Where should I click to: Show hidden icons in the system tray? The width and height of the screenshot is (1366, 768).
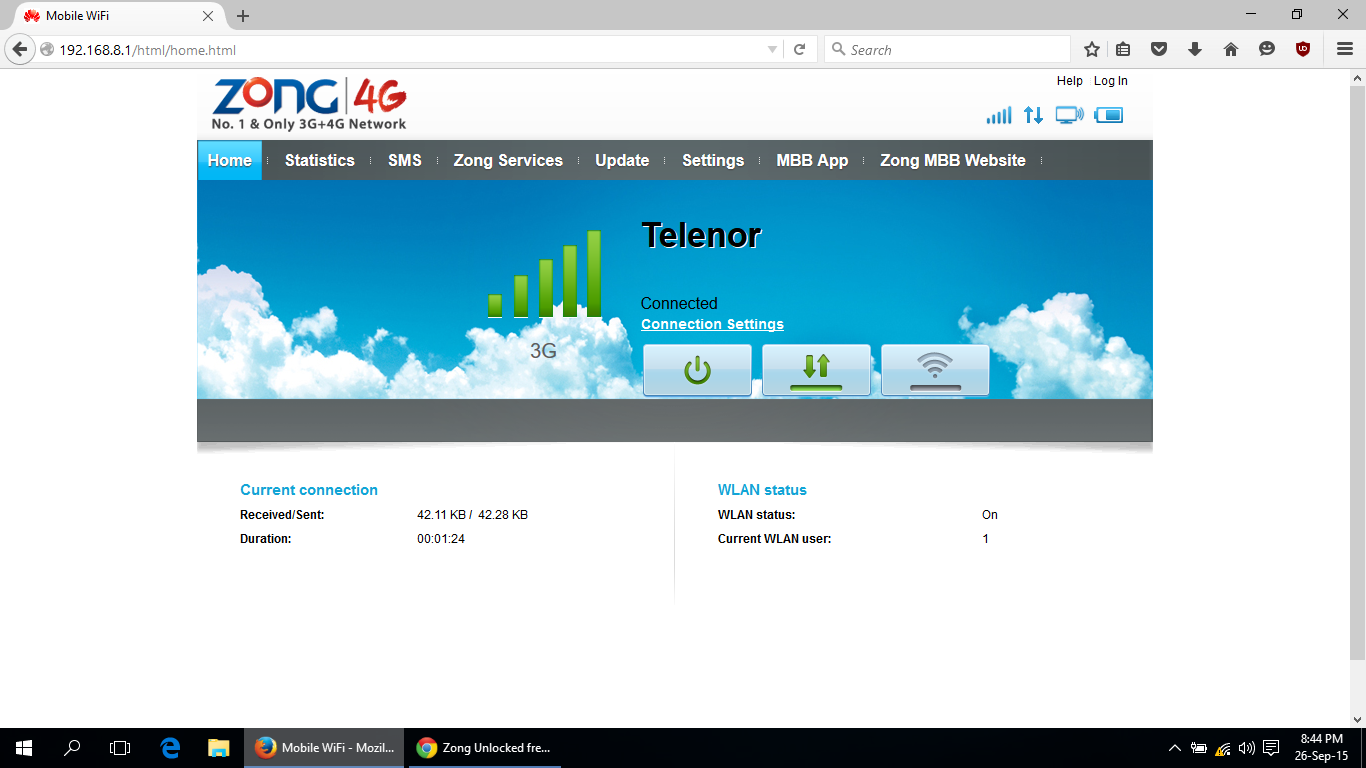(1175, 748)
